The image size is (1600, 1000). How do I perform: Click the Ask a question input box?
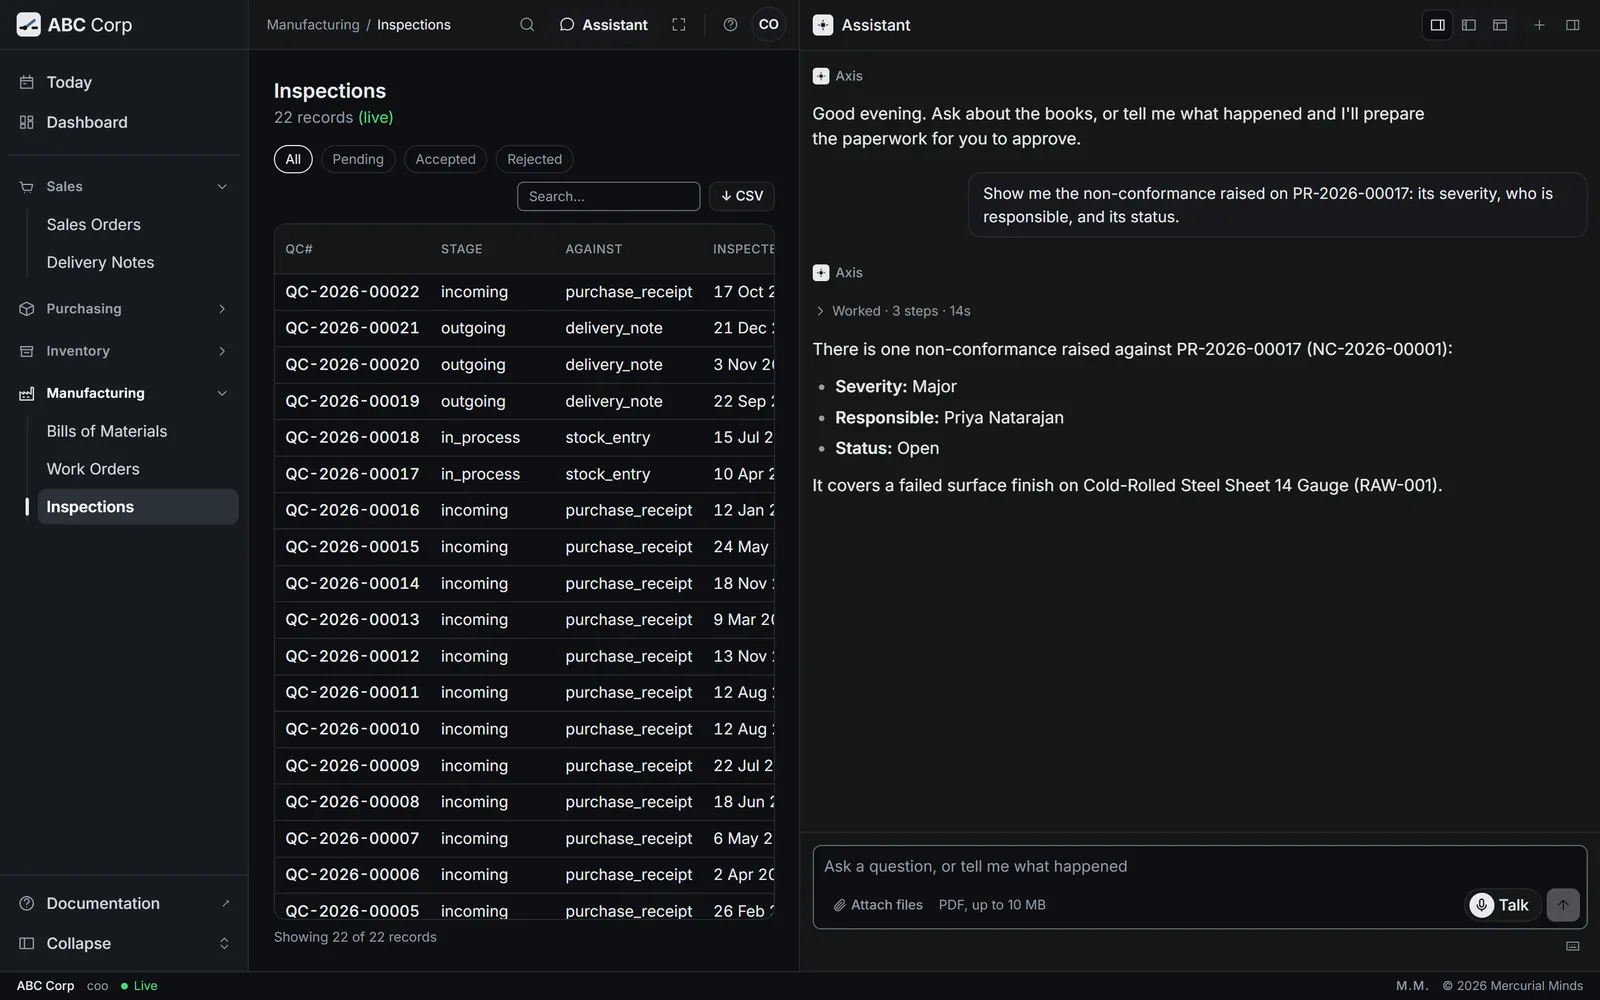point(1199,867)
